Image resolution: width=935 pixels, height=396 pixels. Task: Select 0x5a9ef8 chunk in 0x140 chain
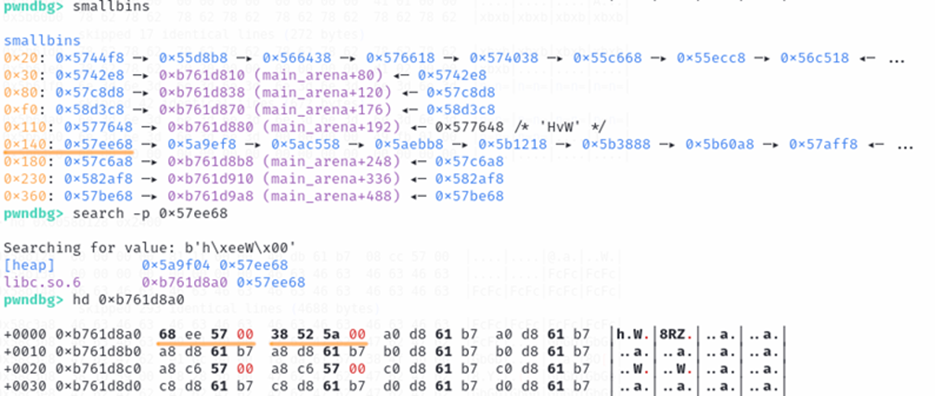click(202, 144)
